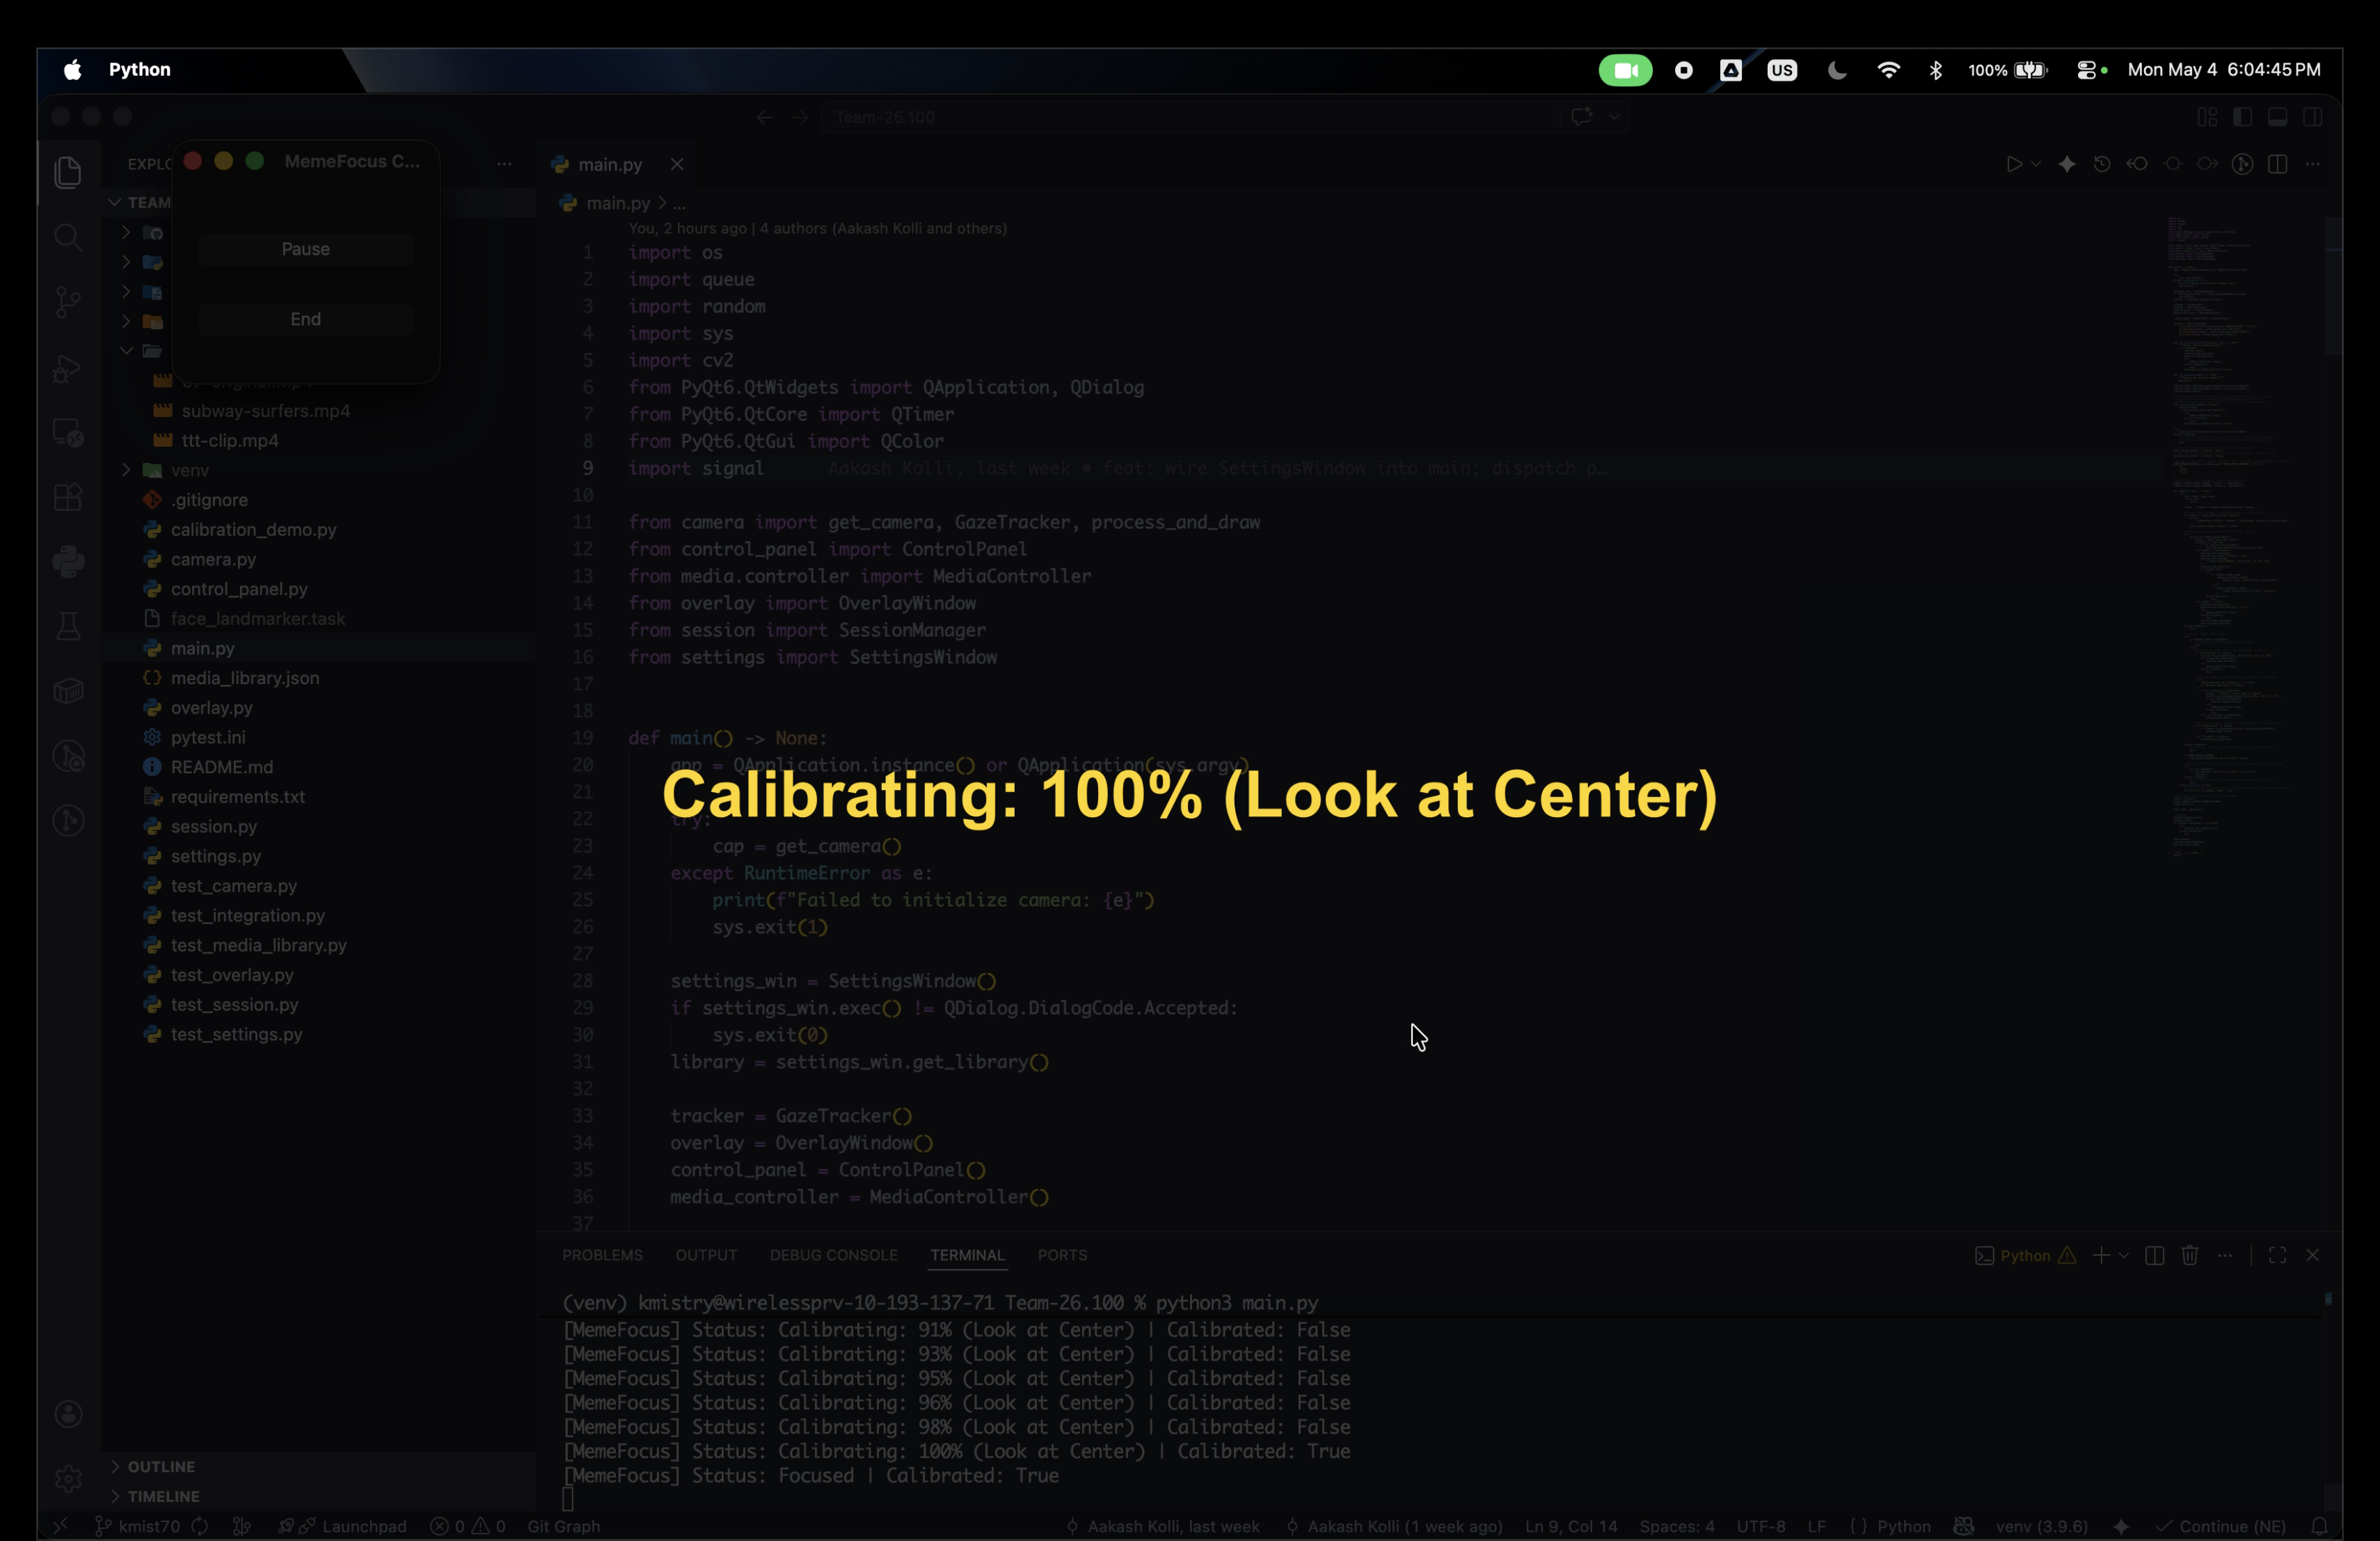Kill the terminal using the trash icon
Screen dimensions: 2380x1541
2189,1255
